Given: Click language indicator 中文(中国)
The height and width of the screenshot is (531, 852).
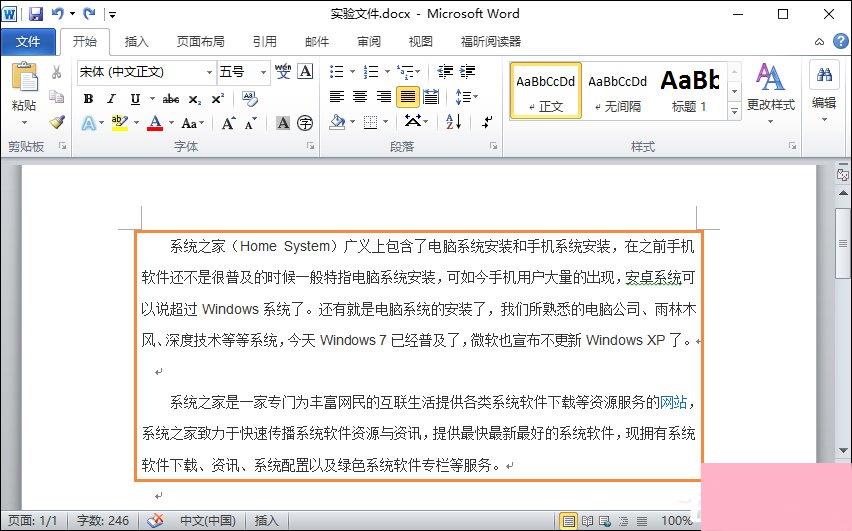Looking at the screenshot, I should 208,521.
